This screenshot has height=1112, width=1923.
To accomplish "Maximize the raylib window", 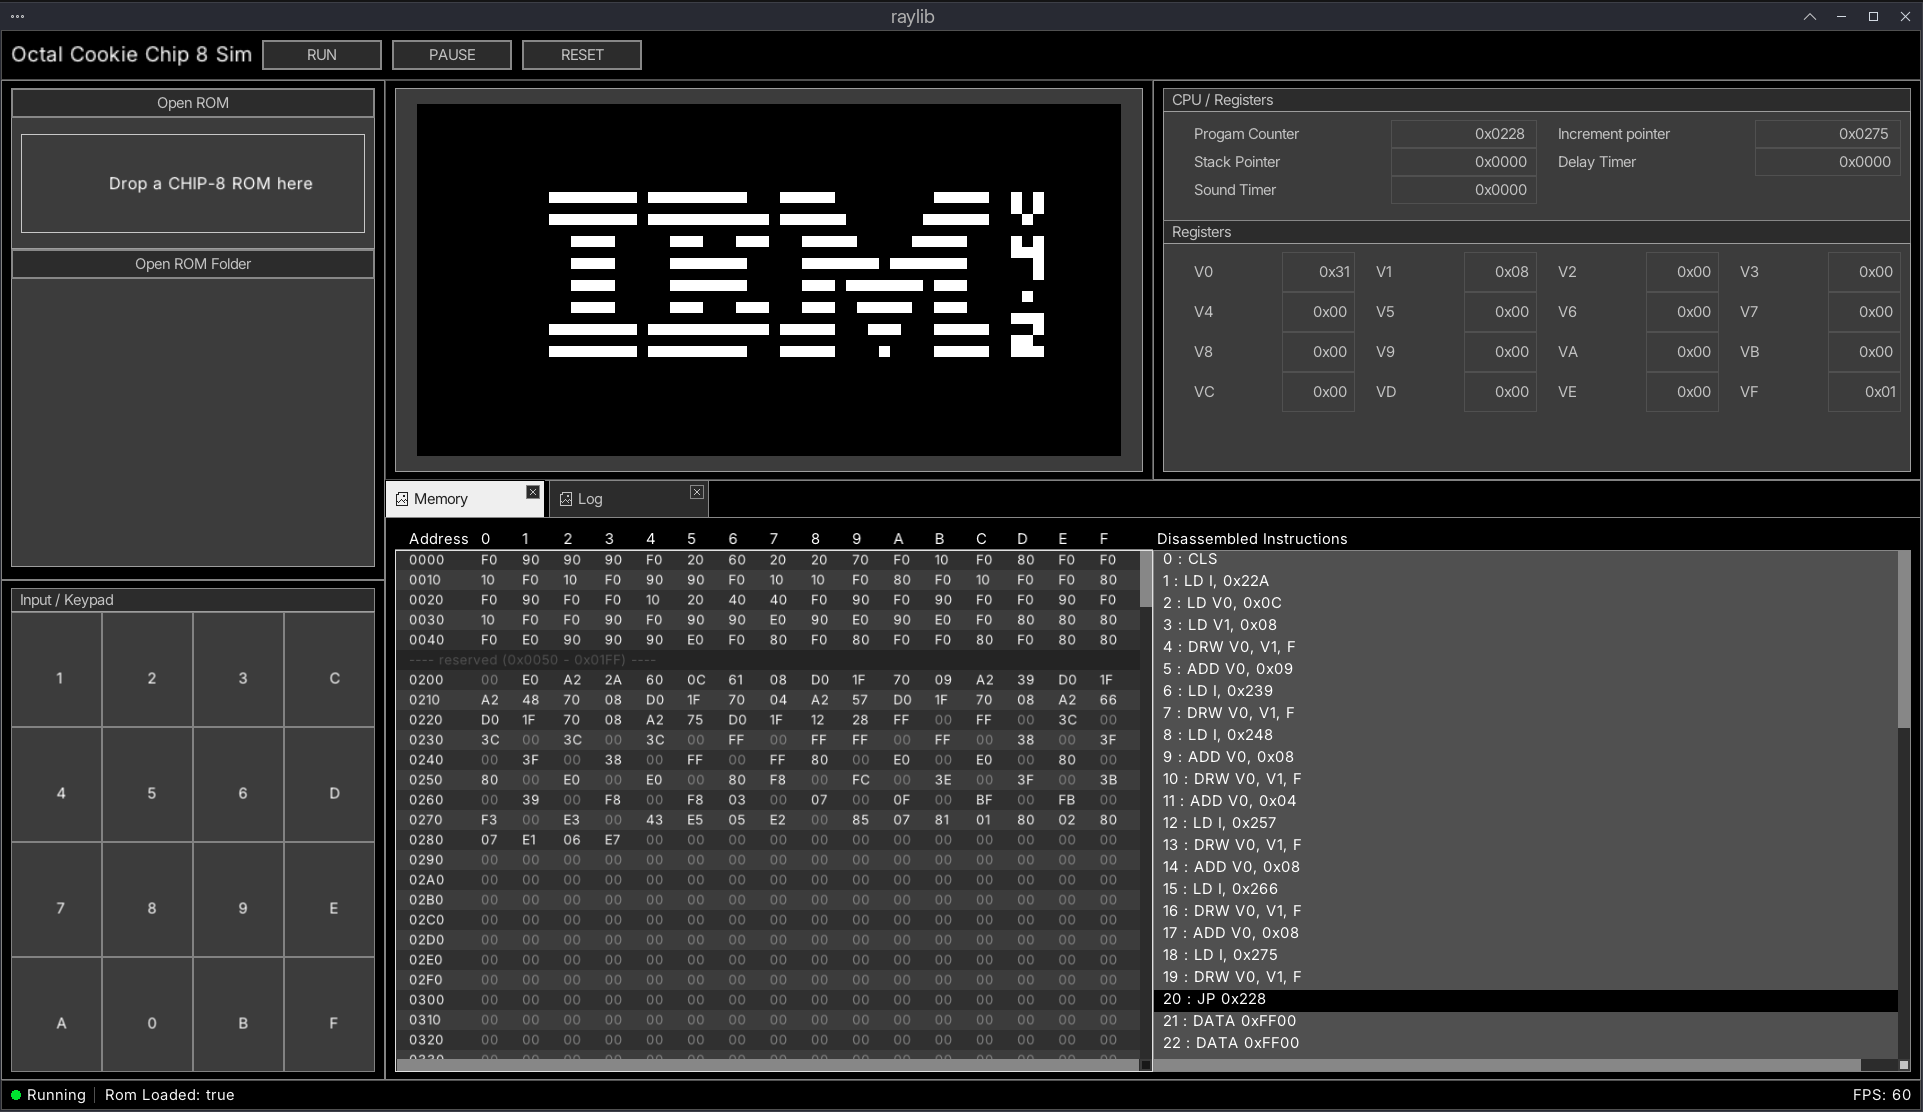I will [x=1873, y=16].
